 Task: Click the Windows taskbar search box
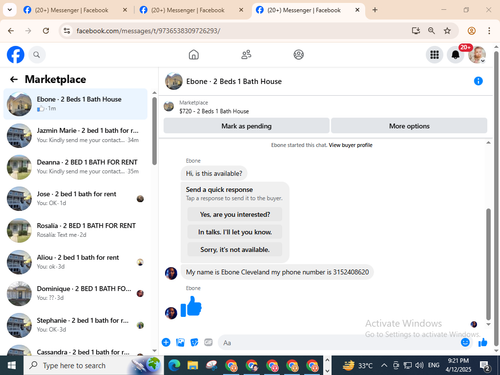[x=93, y=365]
